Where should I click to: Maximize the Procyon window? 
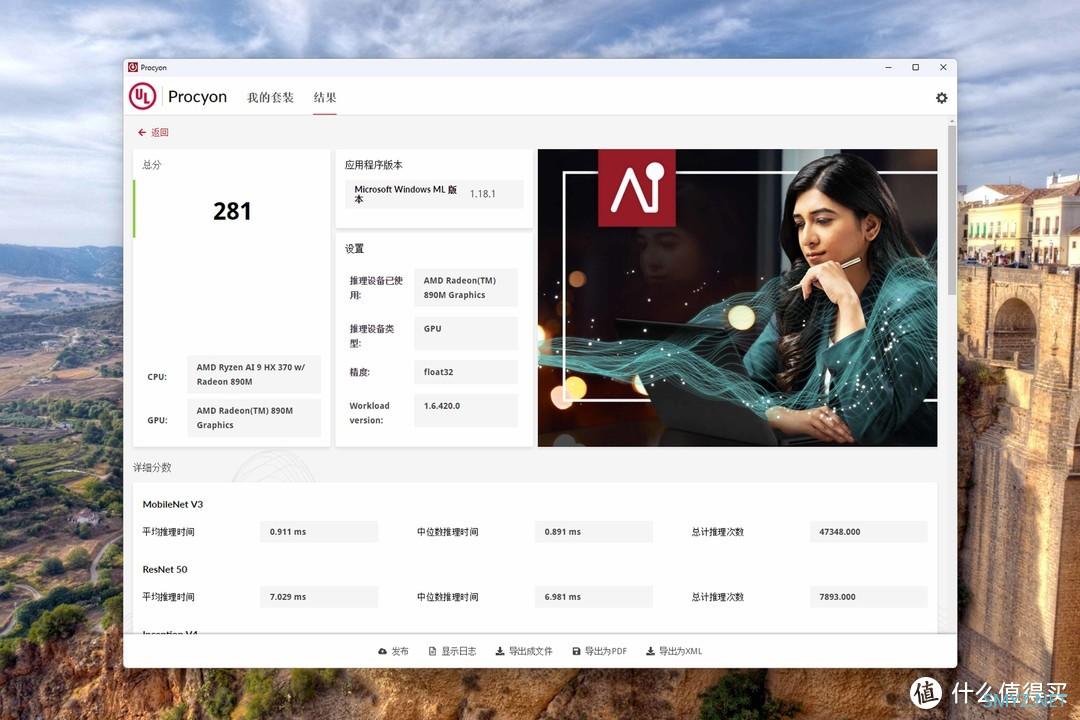tap(915, 68)
